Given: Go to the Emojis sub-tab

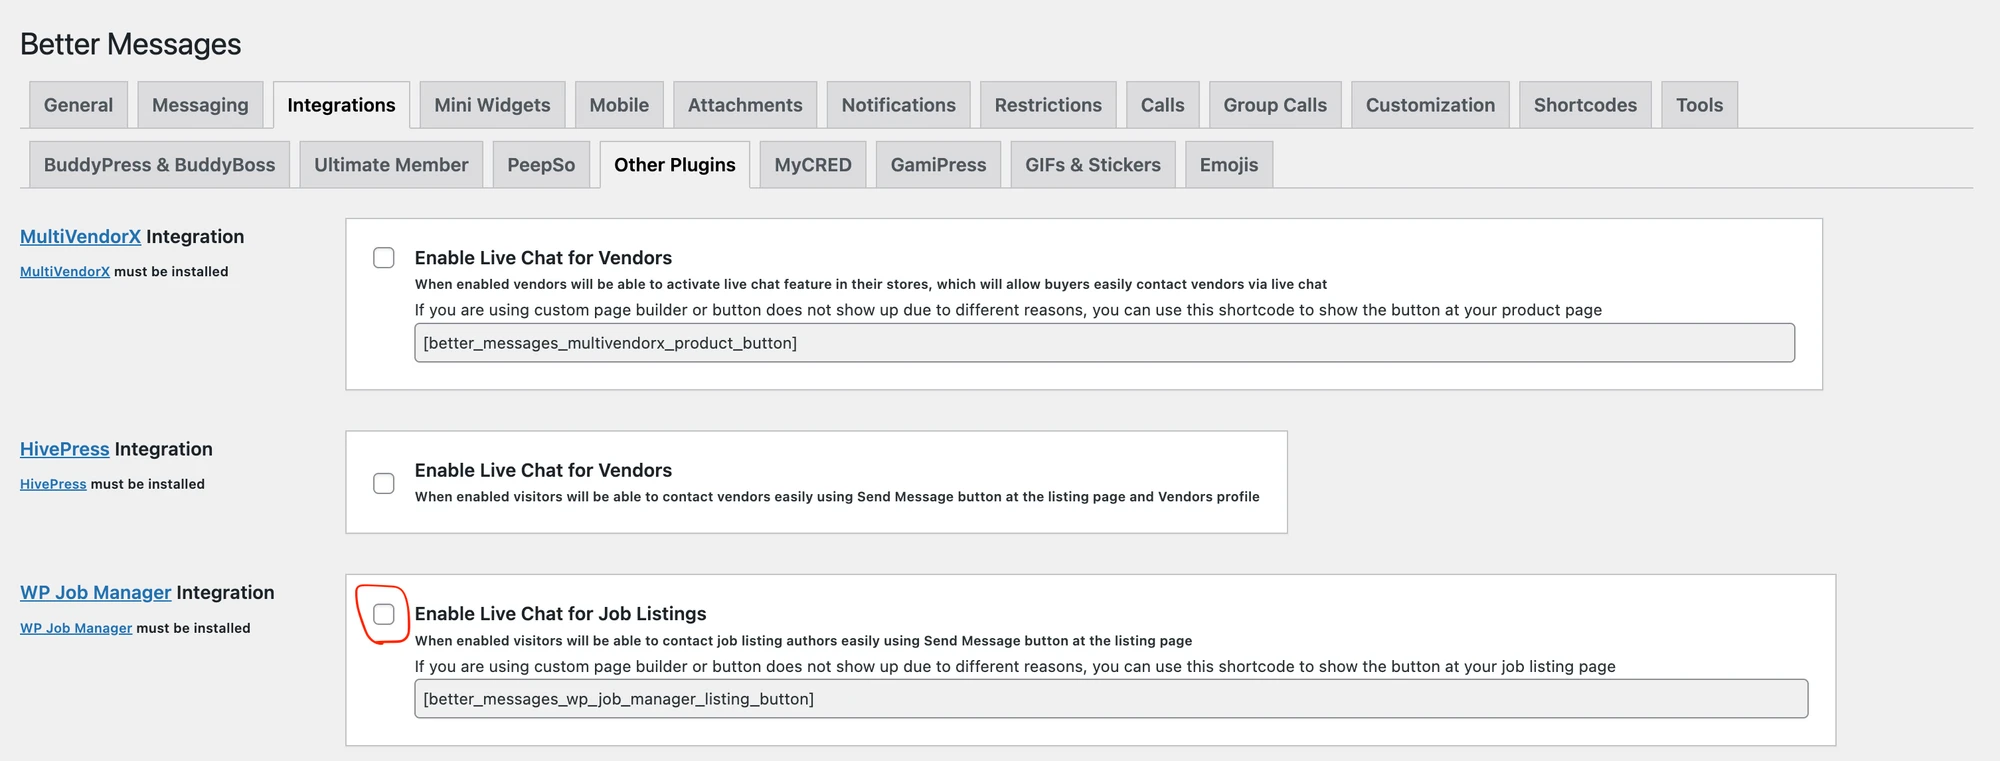Looking at the screenshot, I should click(1229, 165).
